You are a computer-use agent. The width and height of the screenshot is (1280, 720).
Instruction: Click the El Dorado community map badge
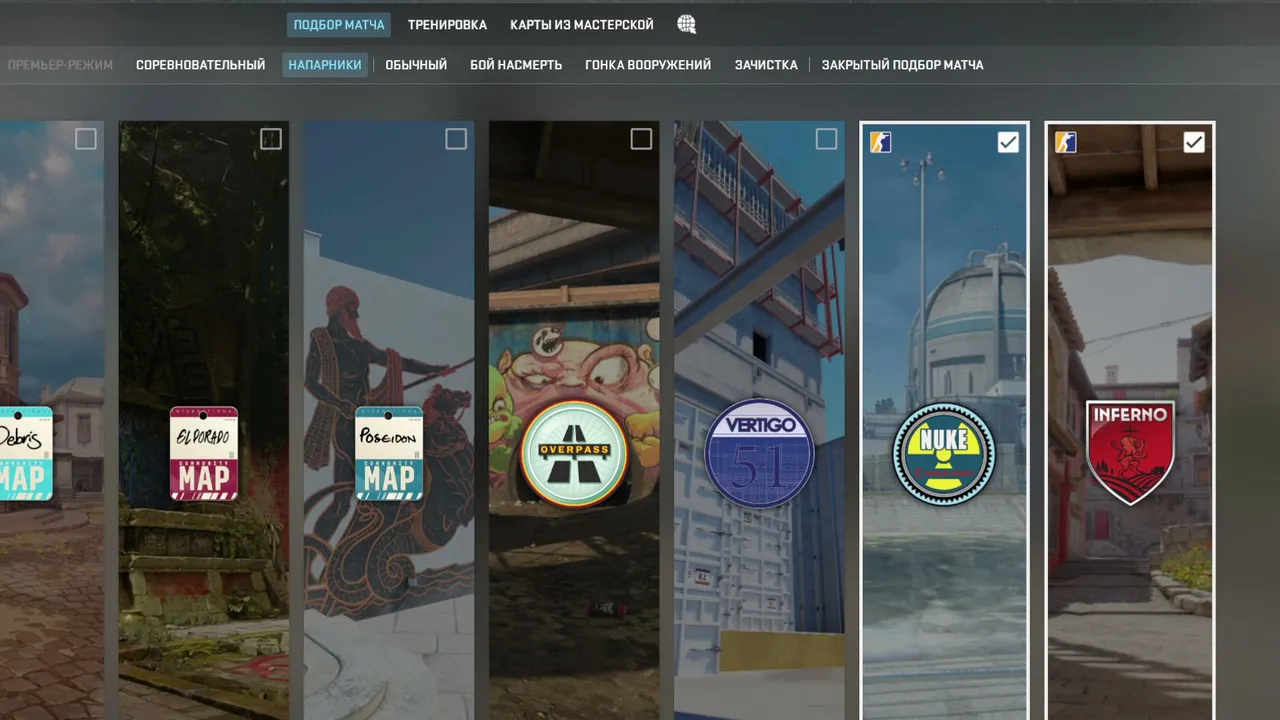point(204,453)
